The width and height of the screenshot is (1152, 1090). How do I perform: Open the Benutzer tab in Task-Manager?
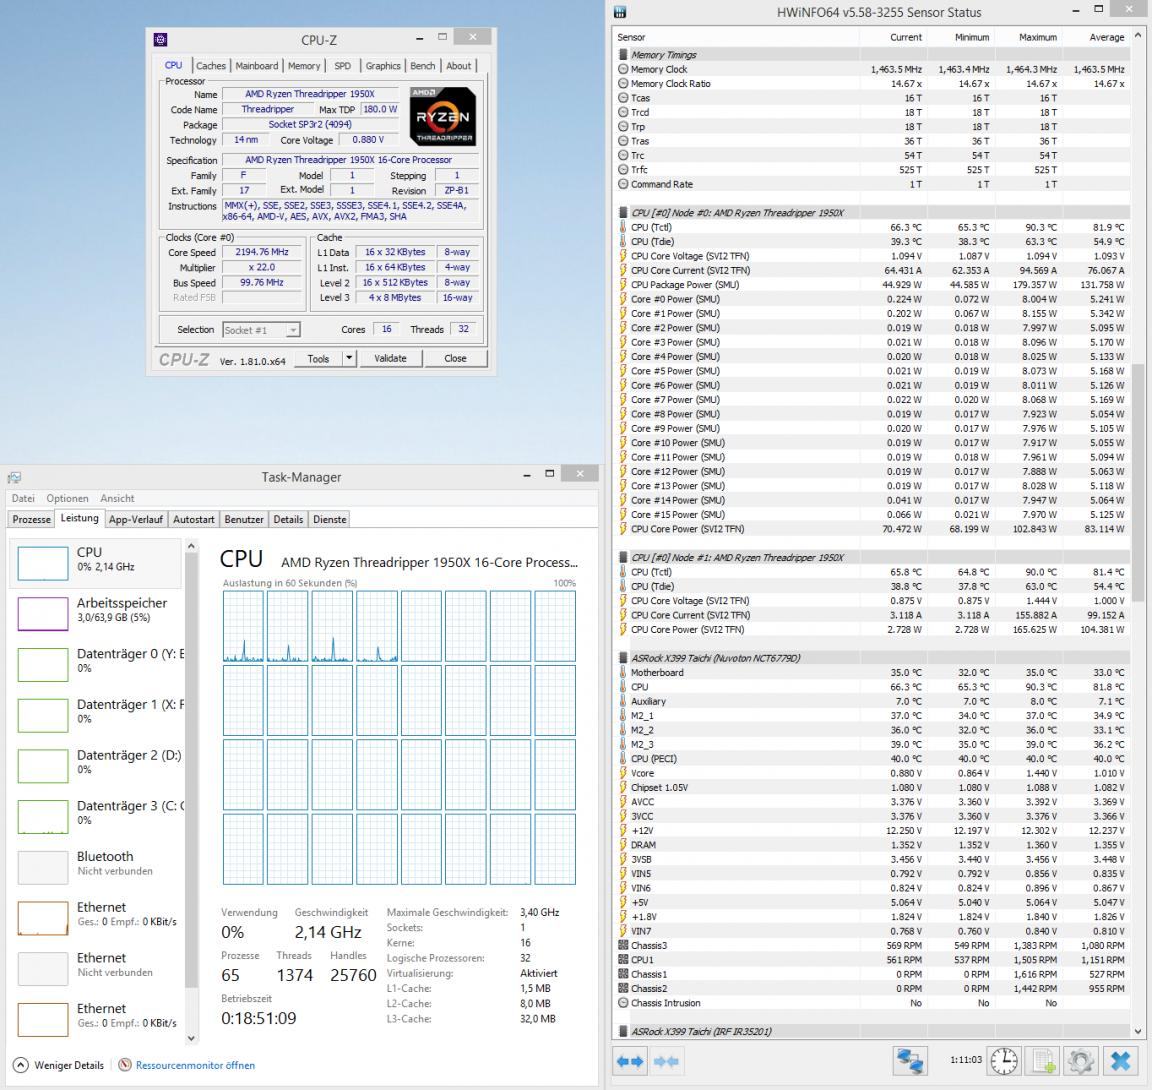click(244, 519)
